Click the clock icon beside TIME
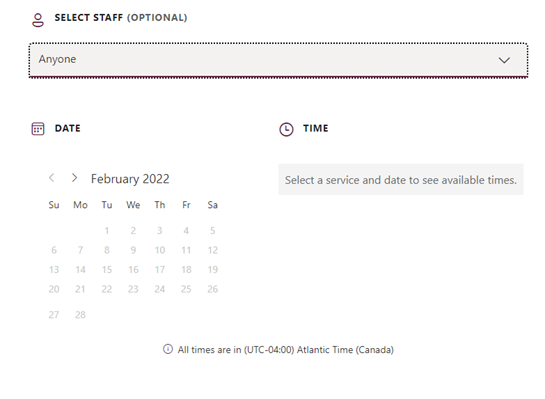Screen dimensions: 545x399 pos(286,129)
